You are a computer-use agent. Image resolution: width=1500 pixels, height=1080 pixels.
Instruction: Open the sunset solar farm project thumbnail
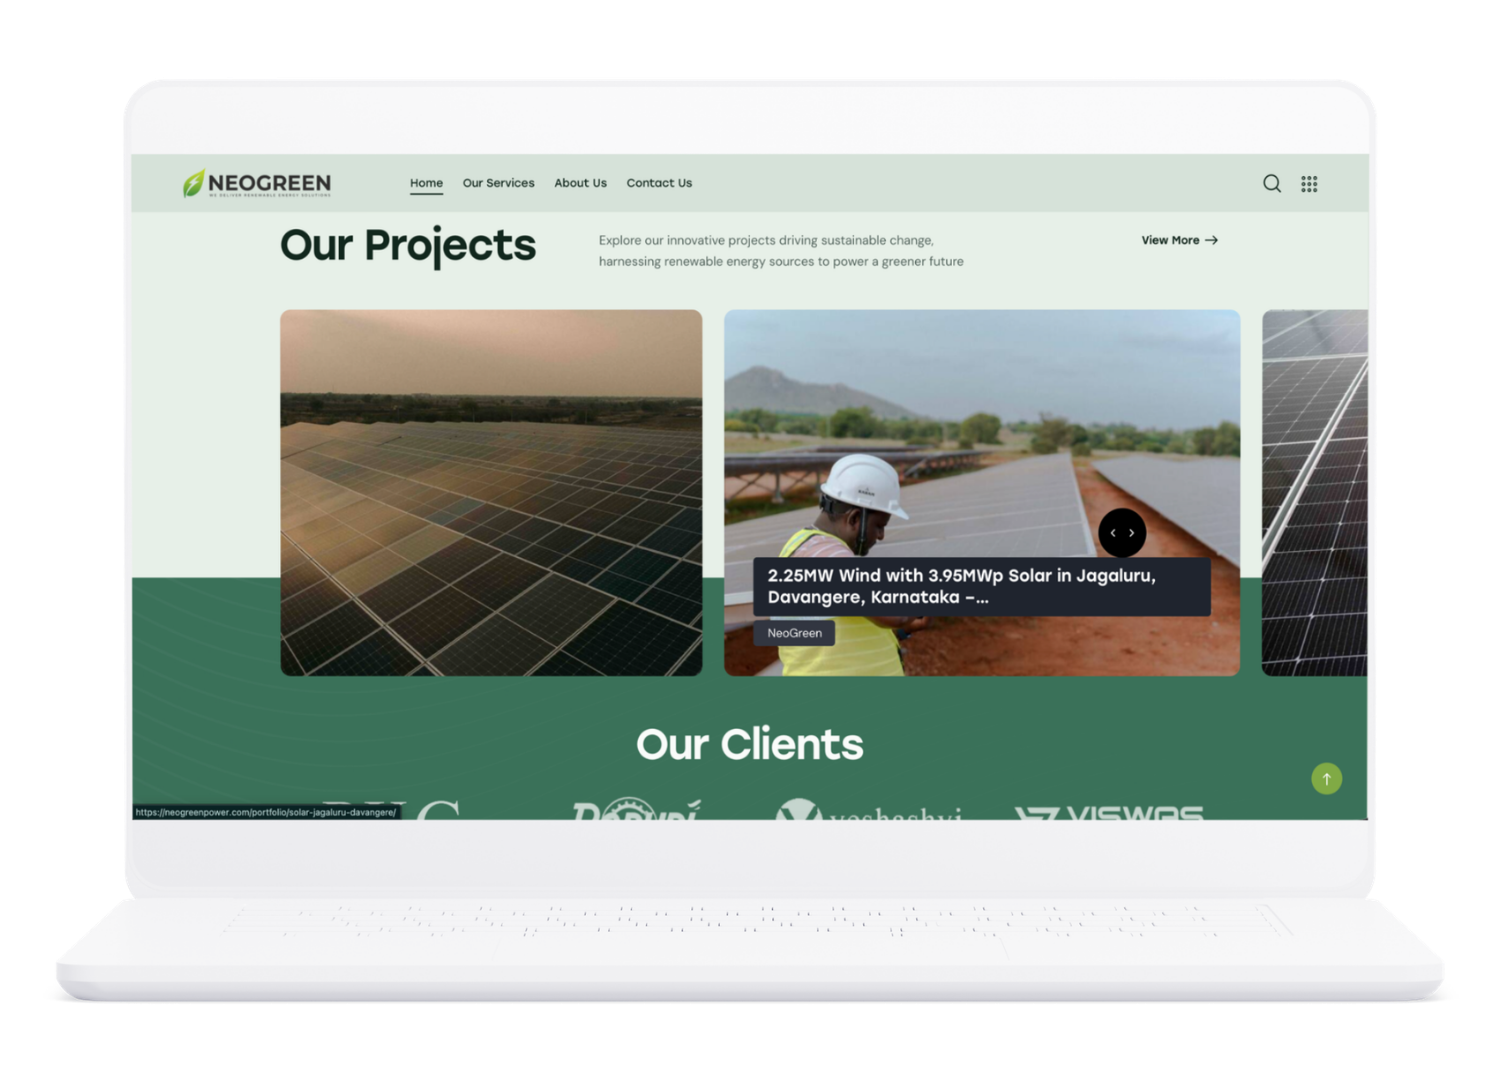[x=491, y=493]
